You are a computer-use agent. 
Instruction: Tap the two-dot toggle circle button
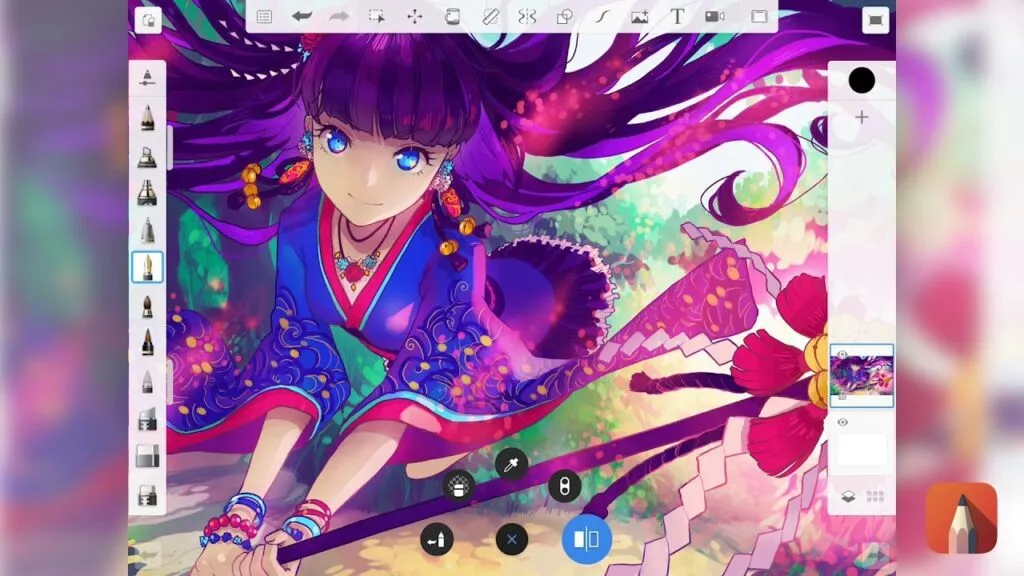point(565,486)
